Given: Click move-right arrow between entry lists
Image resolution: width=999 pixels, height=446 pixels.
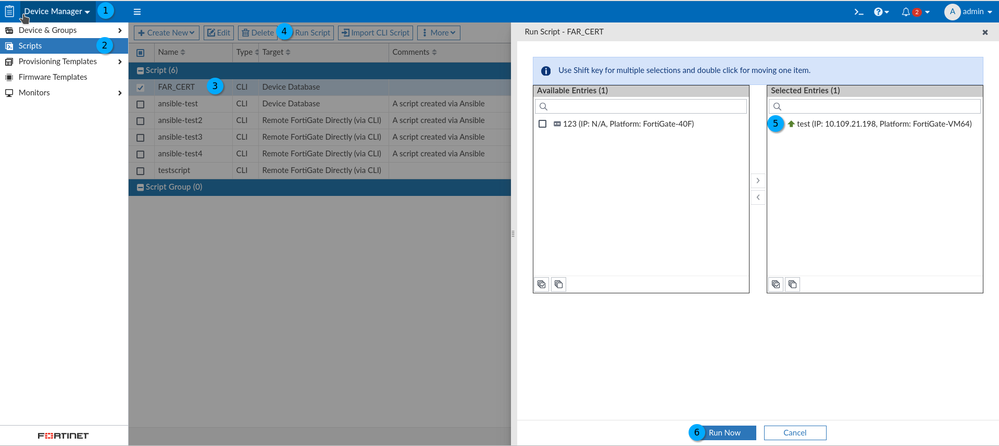Looking at the screenshot, I should click(758, 180).
